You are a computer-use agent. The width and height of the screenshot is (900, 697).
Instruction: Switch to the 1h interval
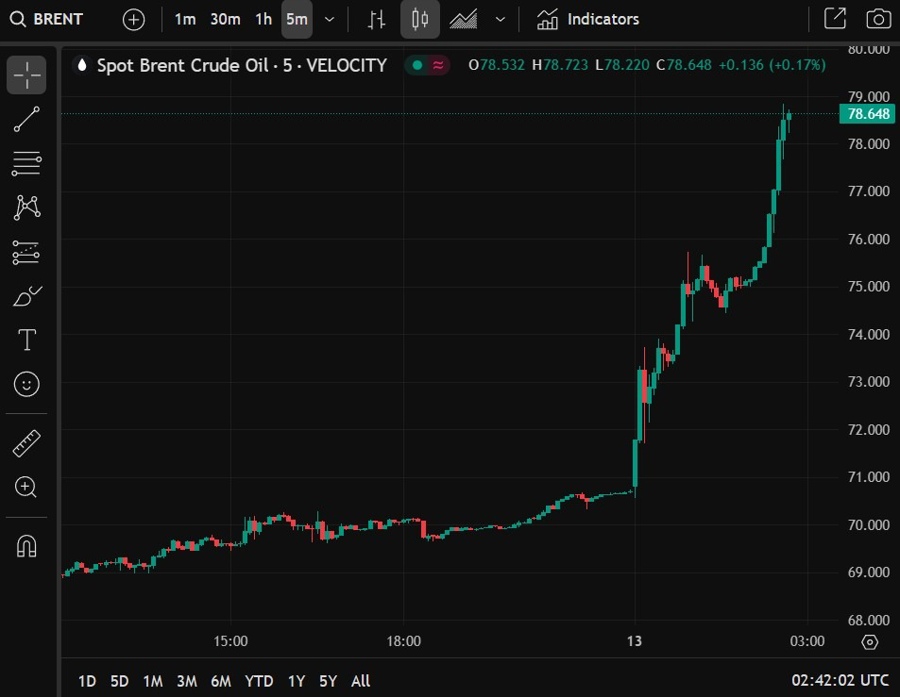click(x=263, y=19)
